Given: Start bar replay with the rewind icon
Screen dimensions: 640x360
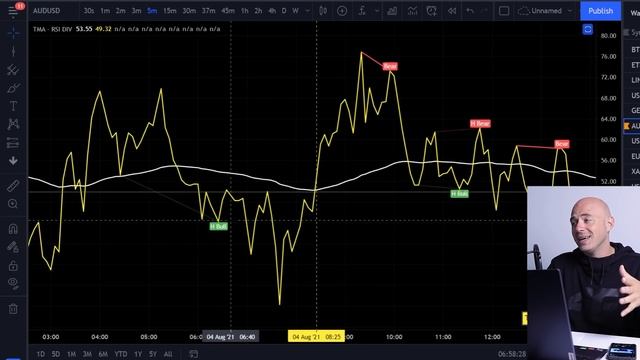Looking at the screenshot, I should coord(452,11).
